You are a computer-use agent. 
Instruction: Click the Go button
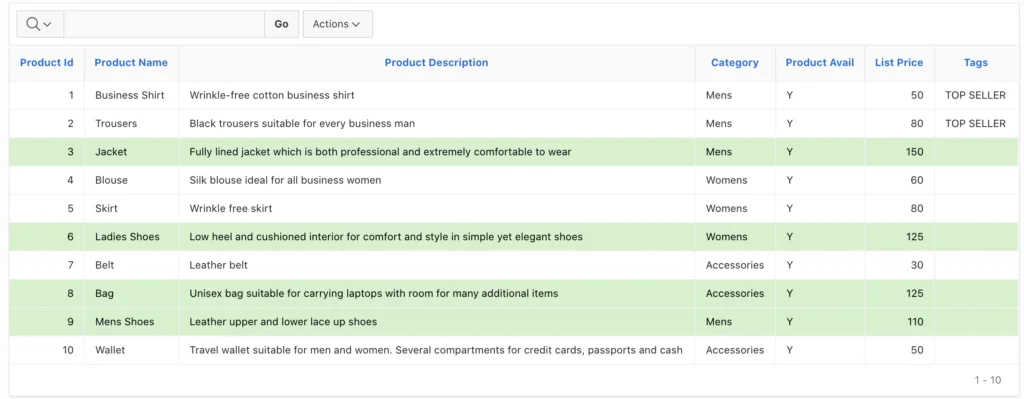click(x=281, y=24)
